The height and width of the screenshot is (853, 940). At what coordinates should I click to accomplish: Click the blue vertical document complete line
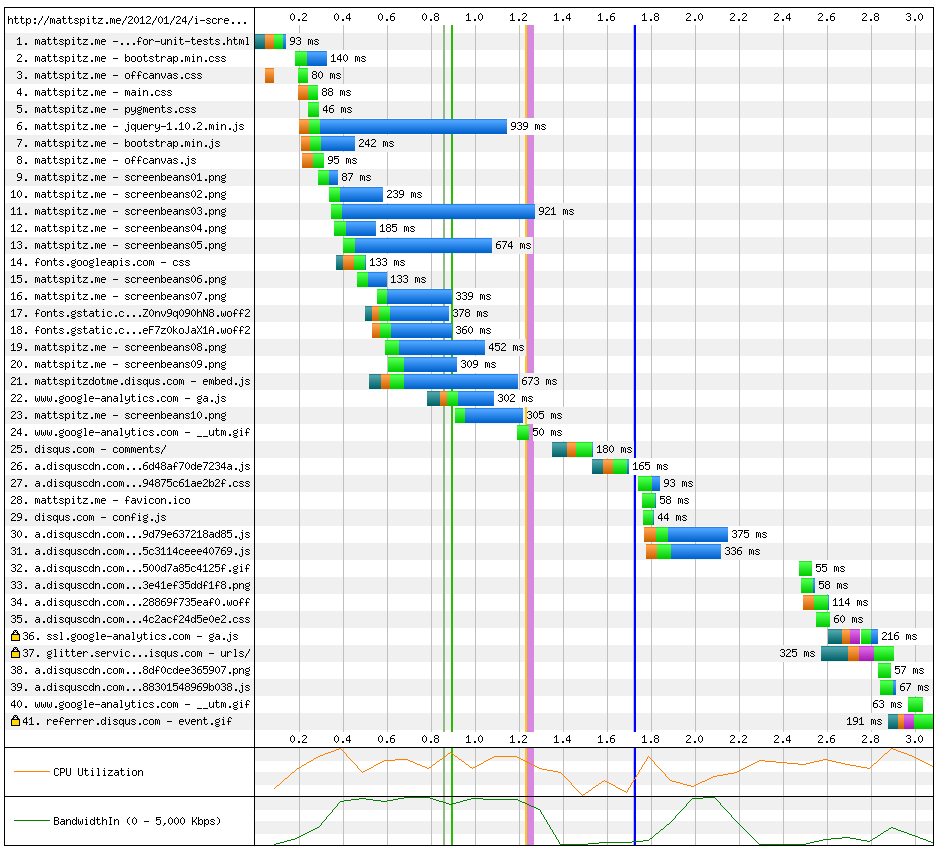click(634, 300)
